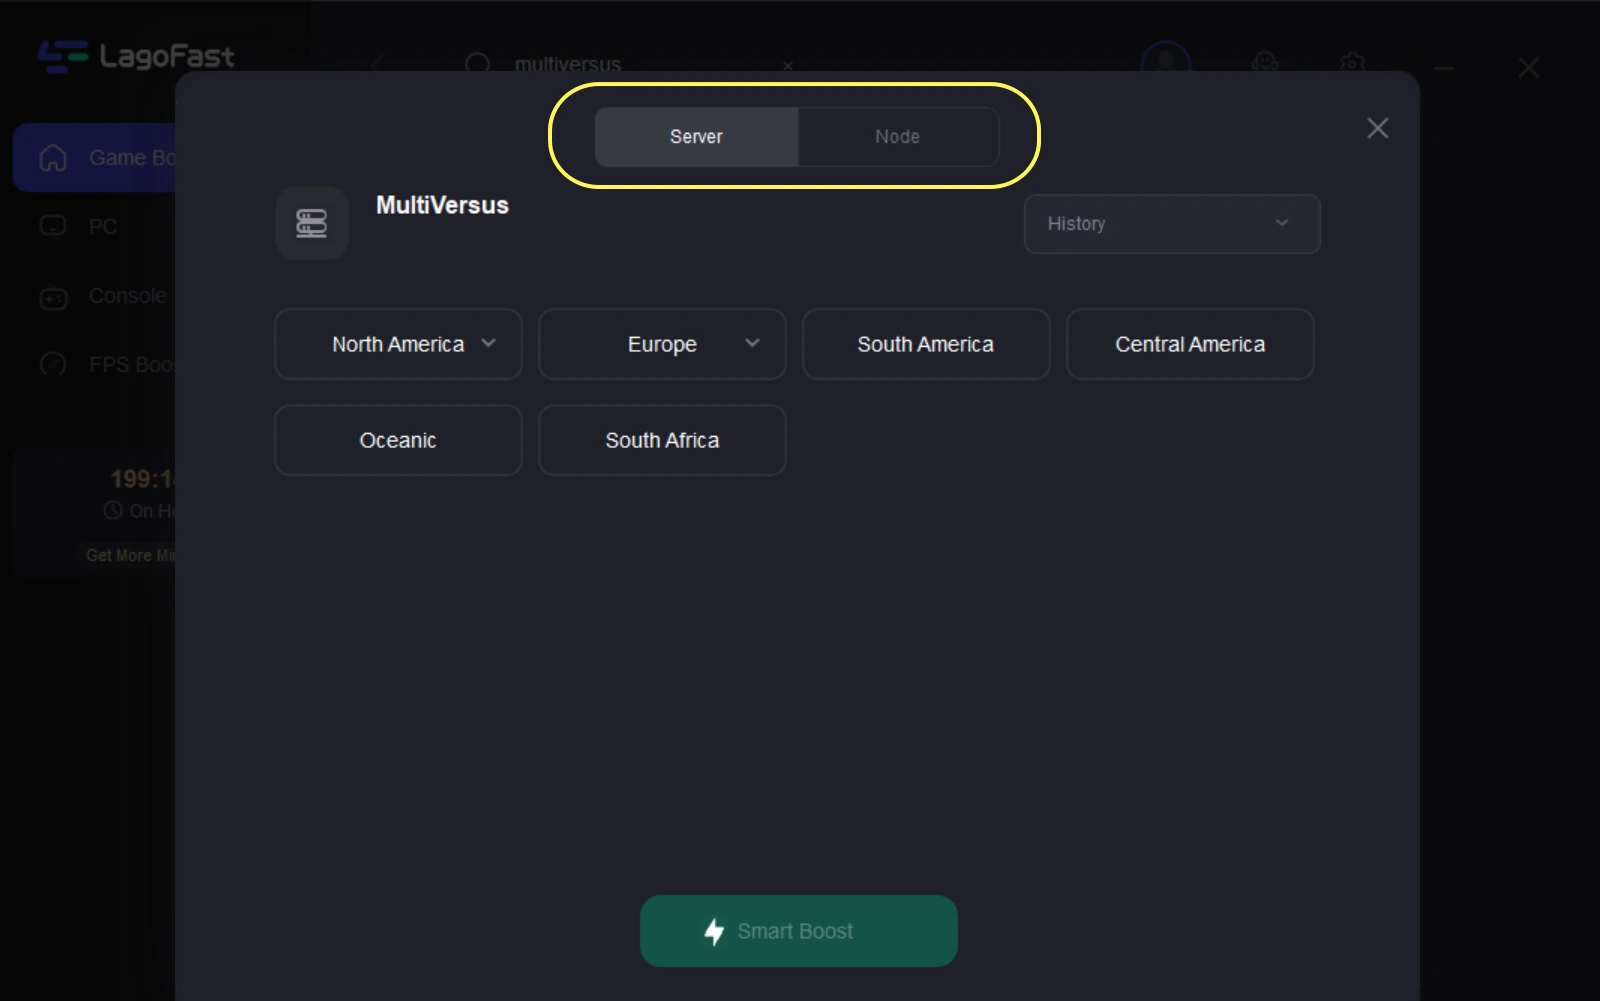This screenshot has height=1001, width=1600.
Task: Expand the North America server list
Action: [398, 344]
